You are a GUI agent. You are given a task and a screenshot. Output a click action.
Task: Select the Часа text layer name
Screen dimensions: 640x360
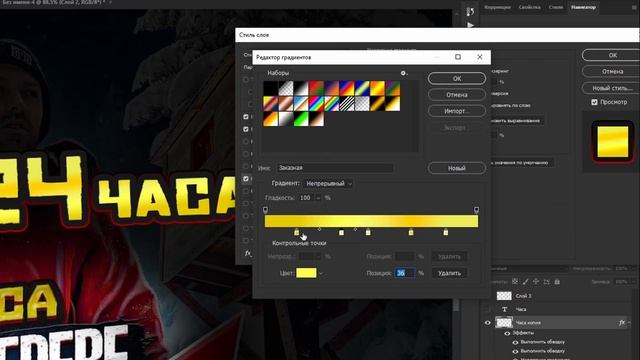click(x=521, y=309)
